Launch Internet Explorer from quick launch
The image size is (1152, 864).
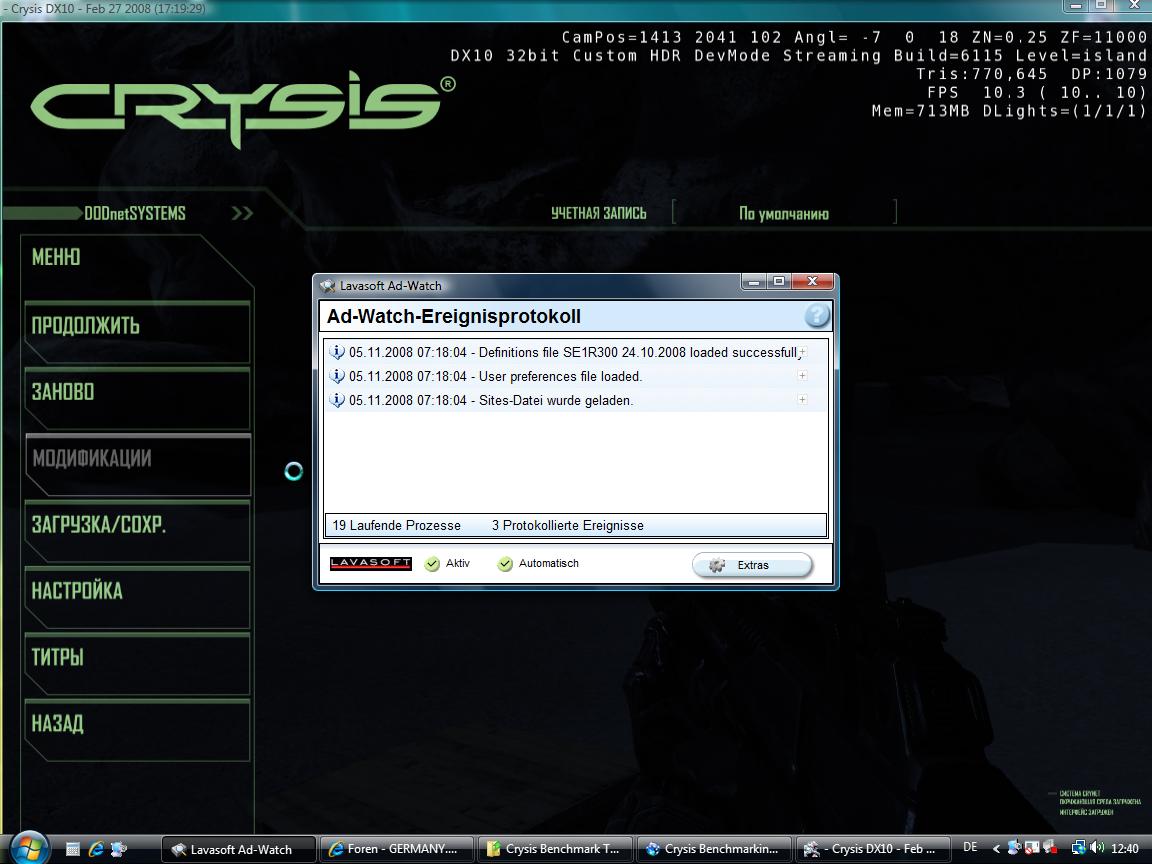click(96, 849)
